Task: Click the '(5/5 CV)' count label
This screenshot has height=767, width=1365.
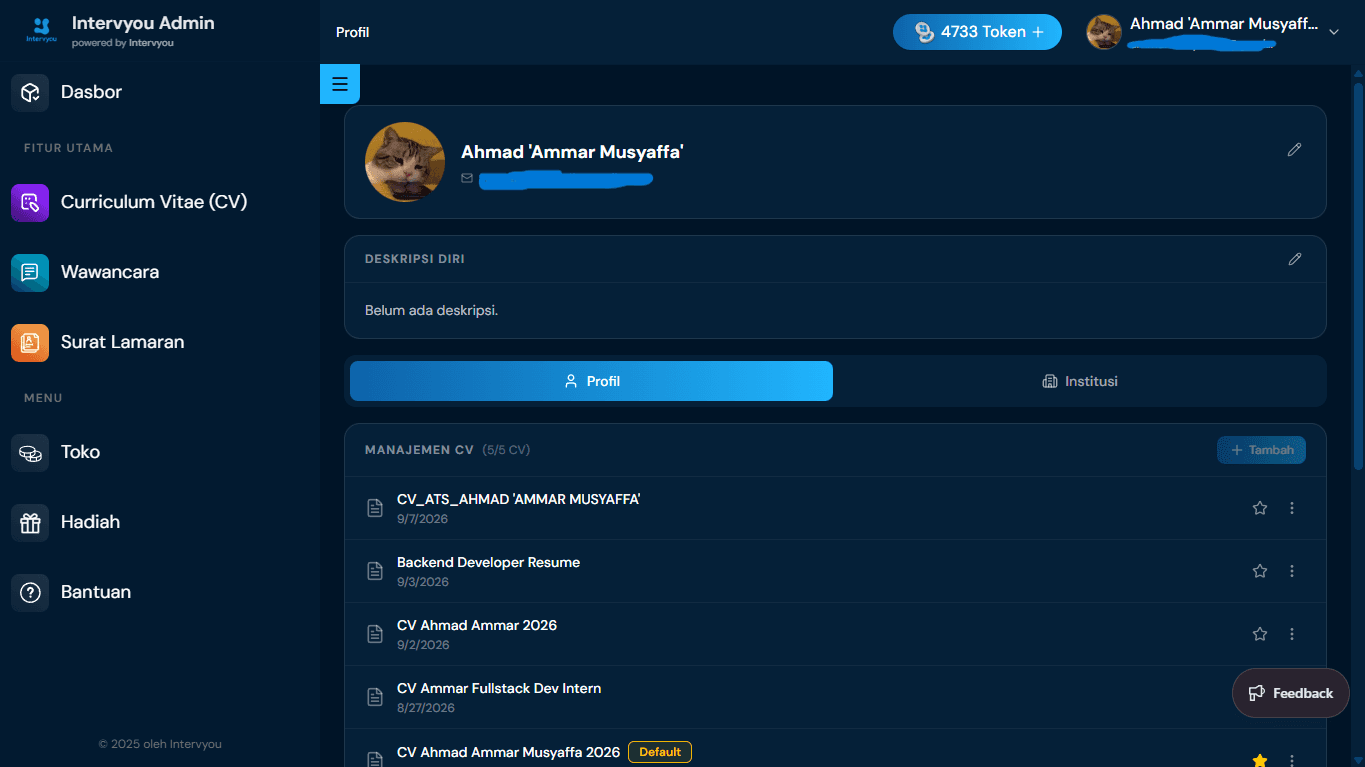Action: tap(506, 450)
